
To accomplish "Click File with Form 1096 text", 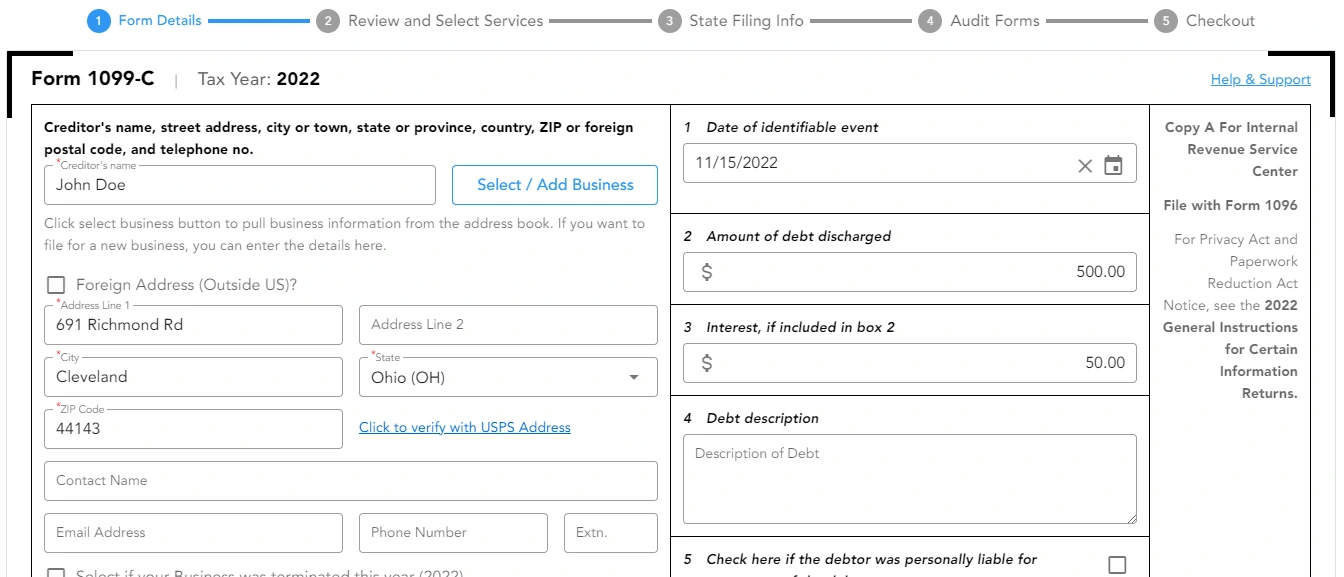I will (x=1231, y=205).
